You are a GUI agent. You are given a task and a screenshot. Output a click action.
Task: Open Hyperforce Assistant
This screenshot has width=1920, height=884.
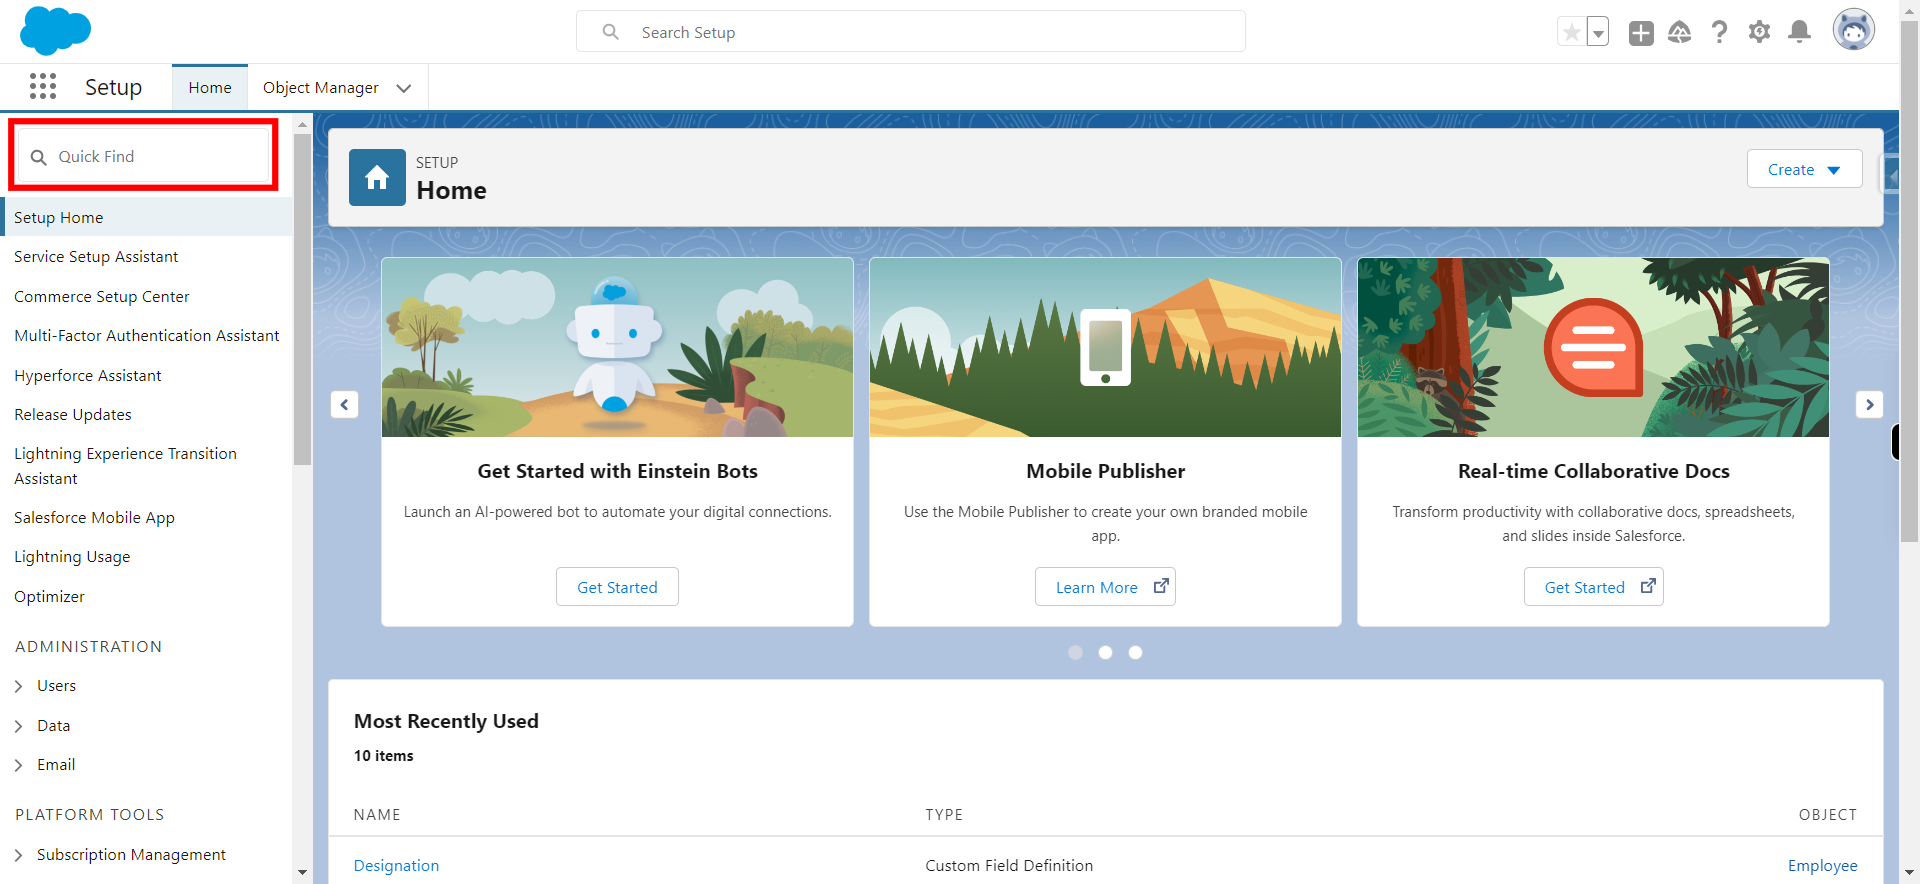88,376
